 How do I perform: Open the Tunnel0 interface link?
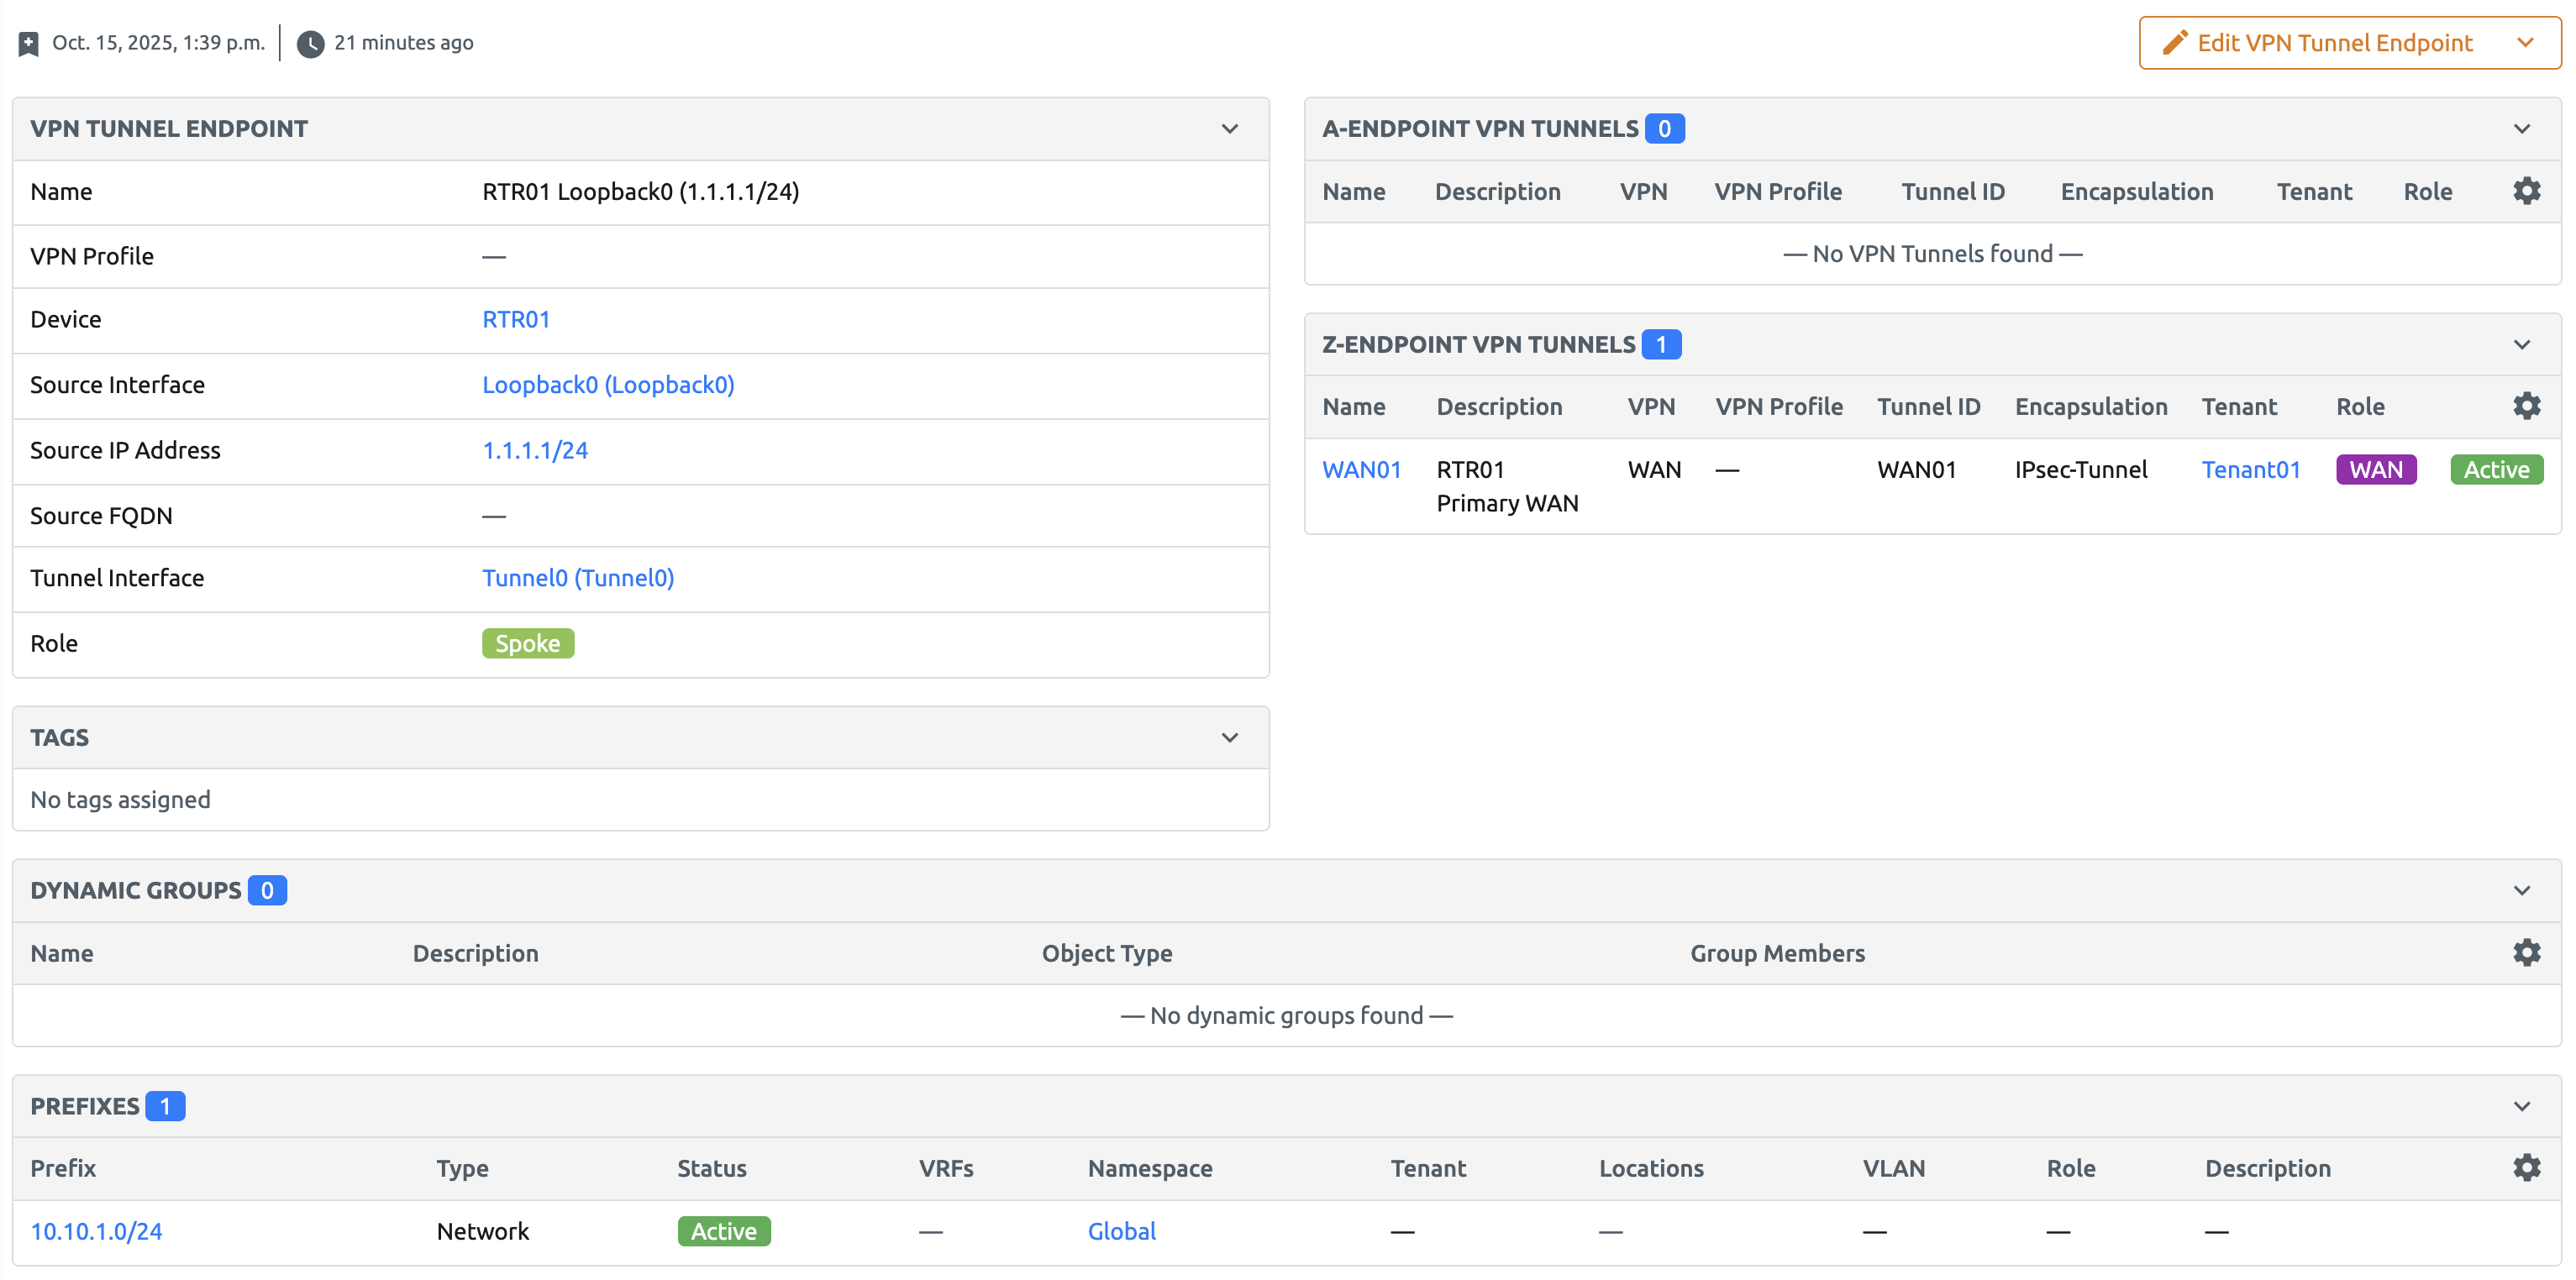tap(577, 577)
